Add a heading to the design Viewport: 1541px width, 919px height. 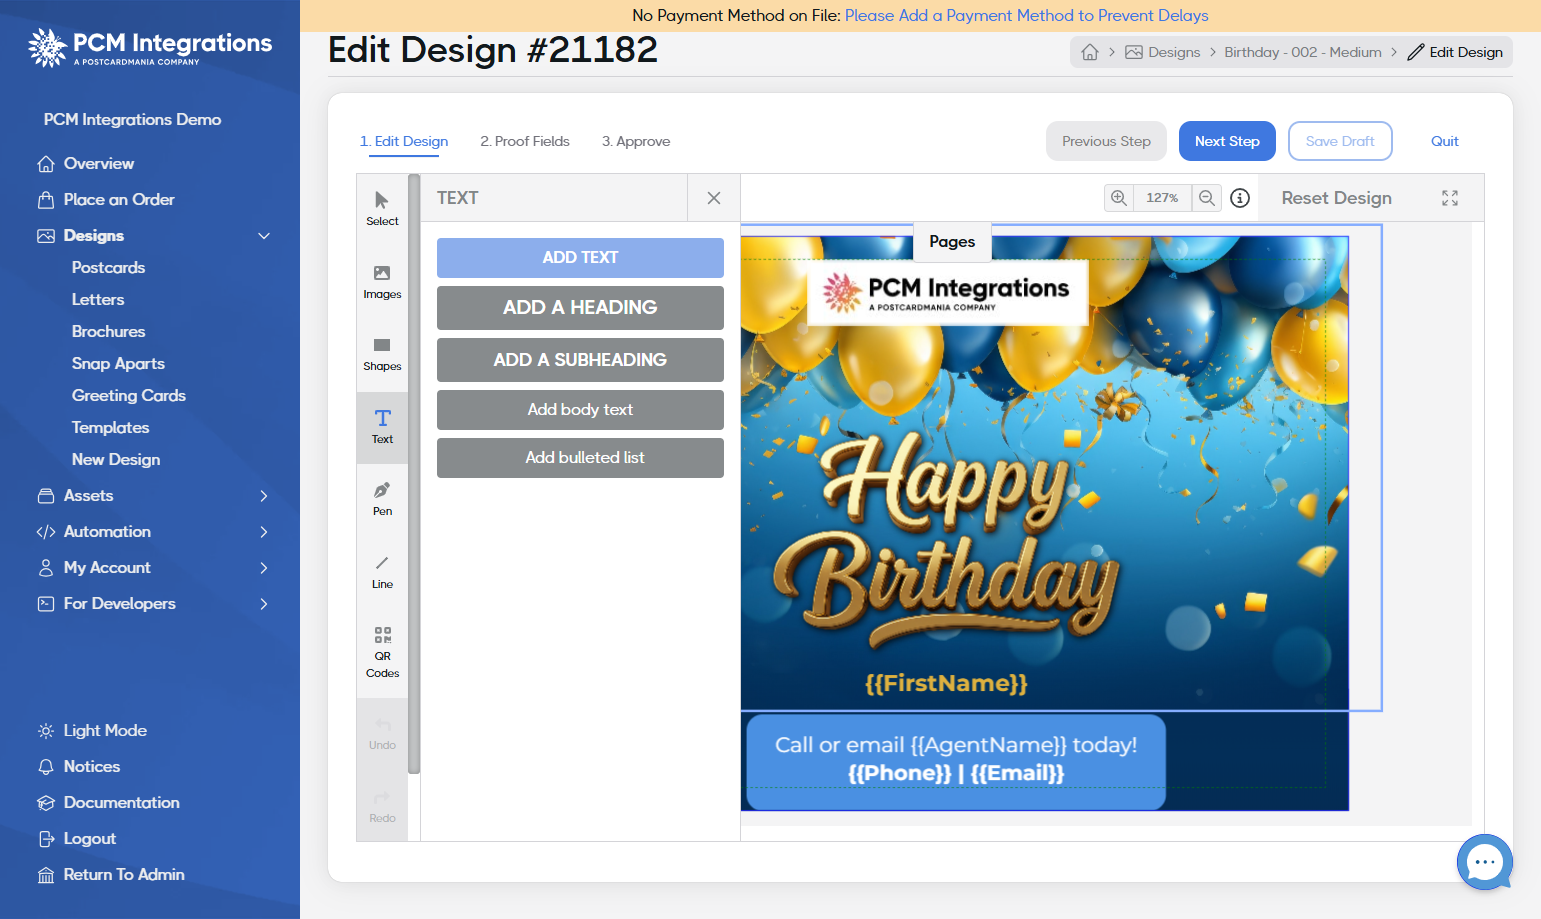click(580, 308)
